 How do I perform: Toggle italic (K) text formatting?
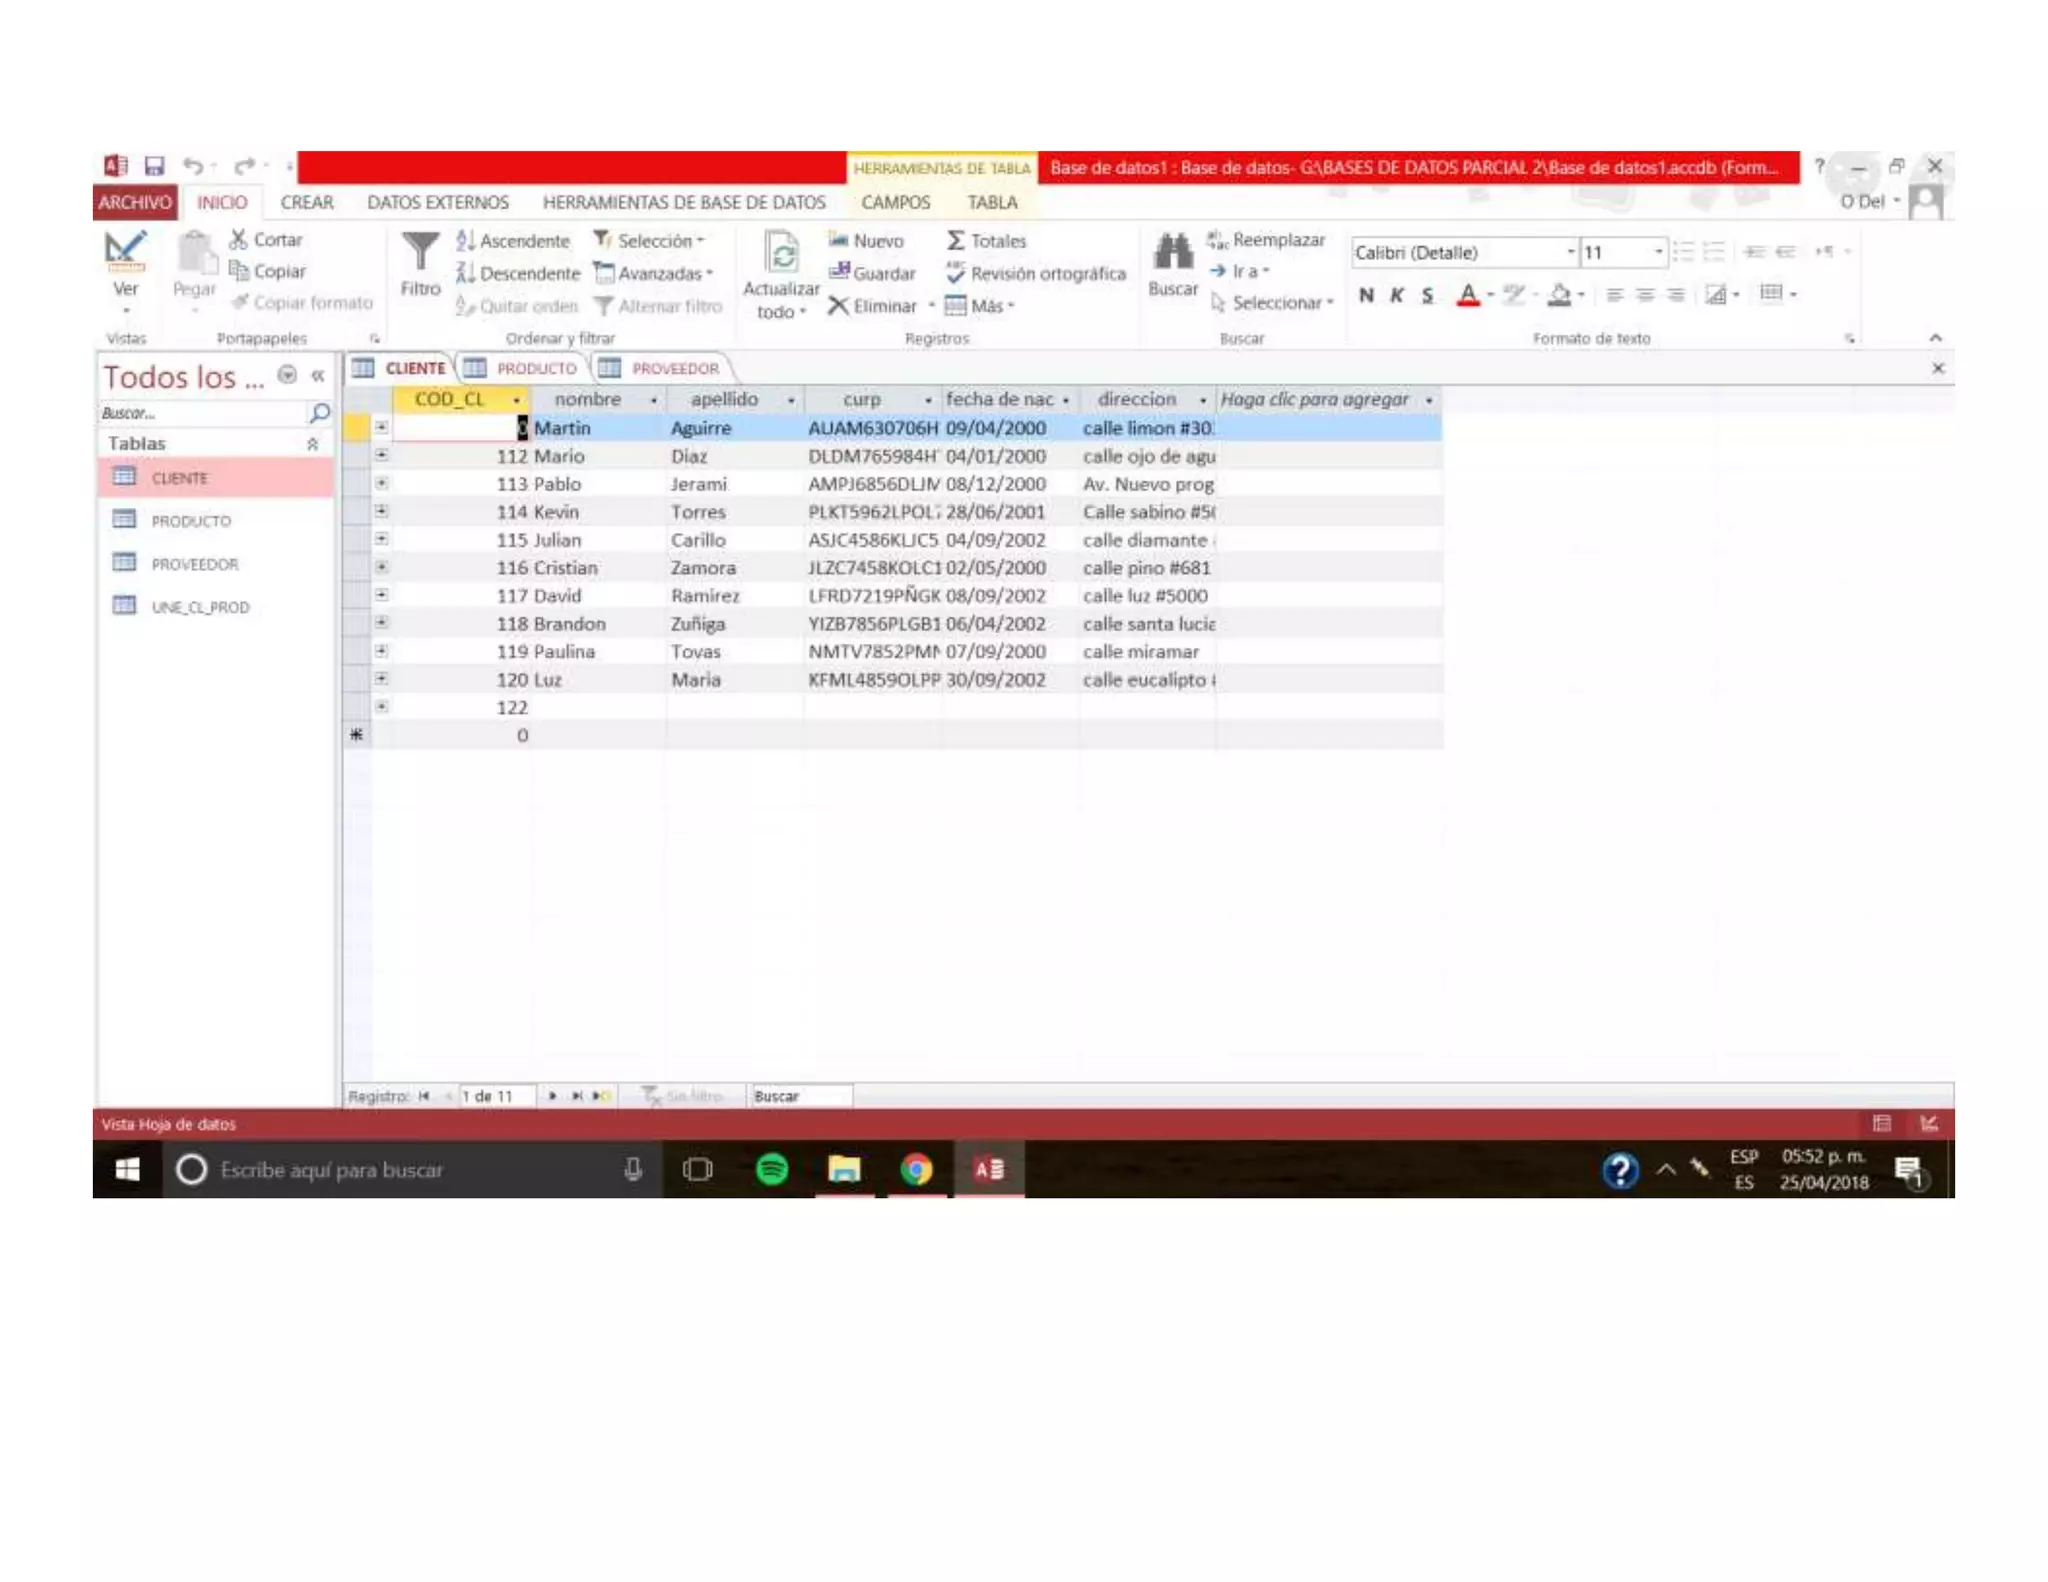(1397, 295)
